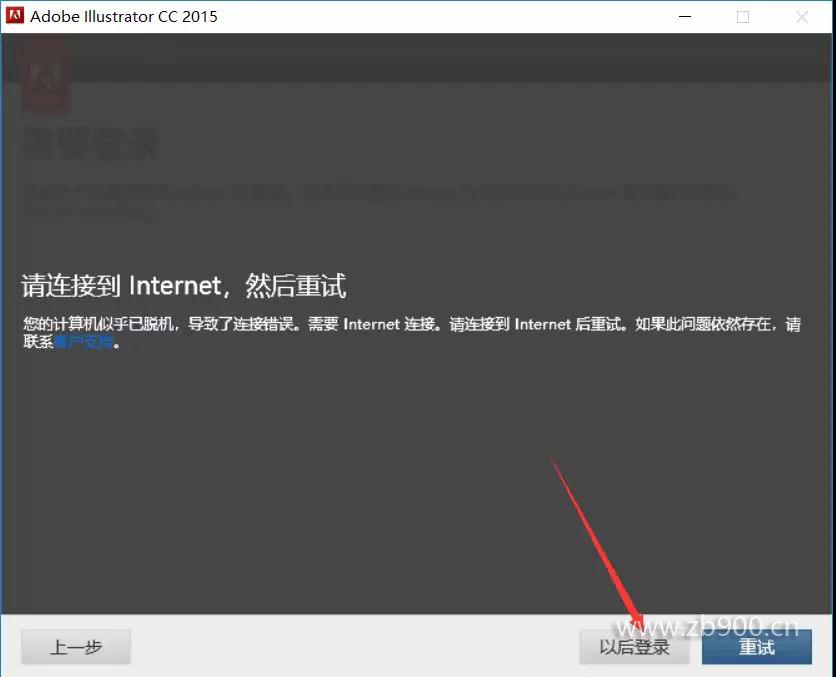The height and width of the screenshot is (677, 836).
Task: Click the 以后登录 (sign in later) button
Action: (x=634, y=647)
